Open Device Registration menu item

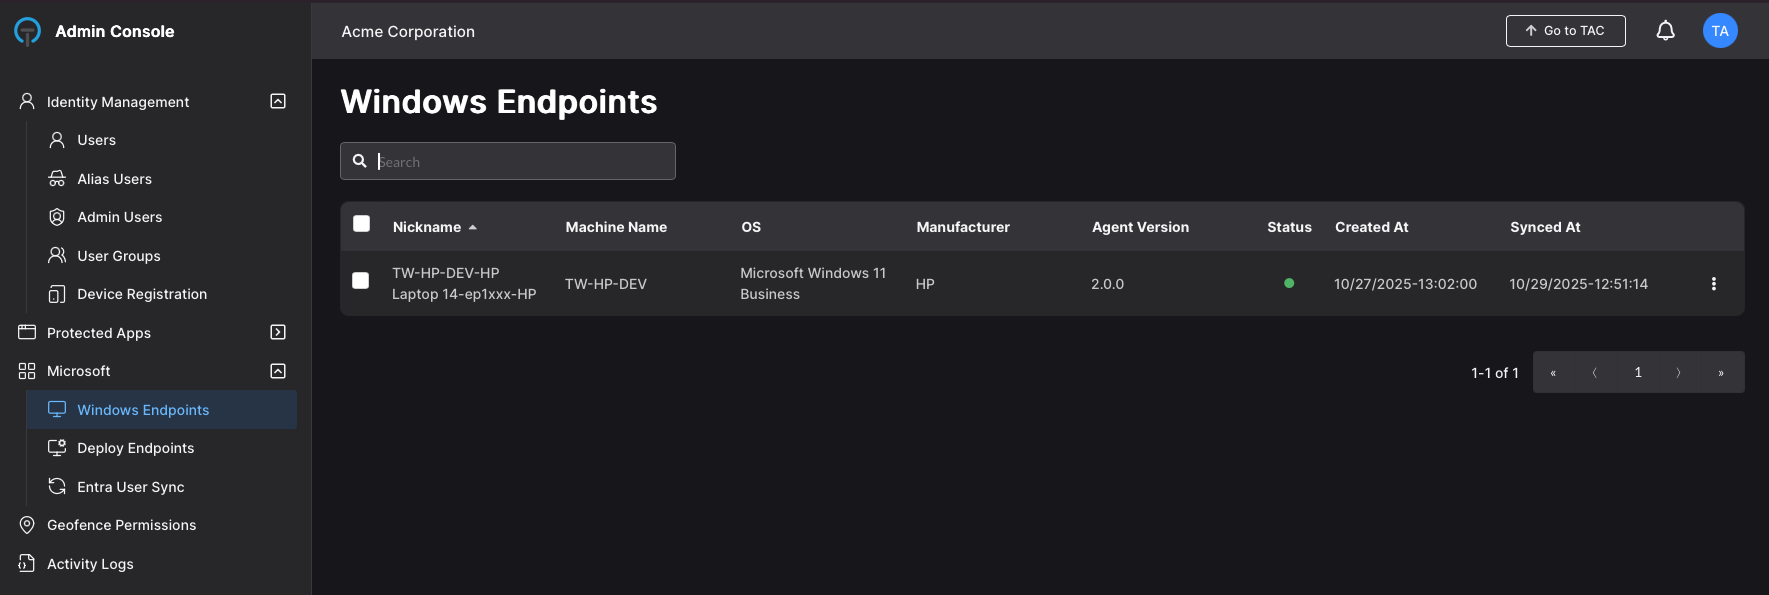click(142, 294)
